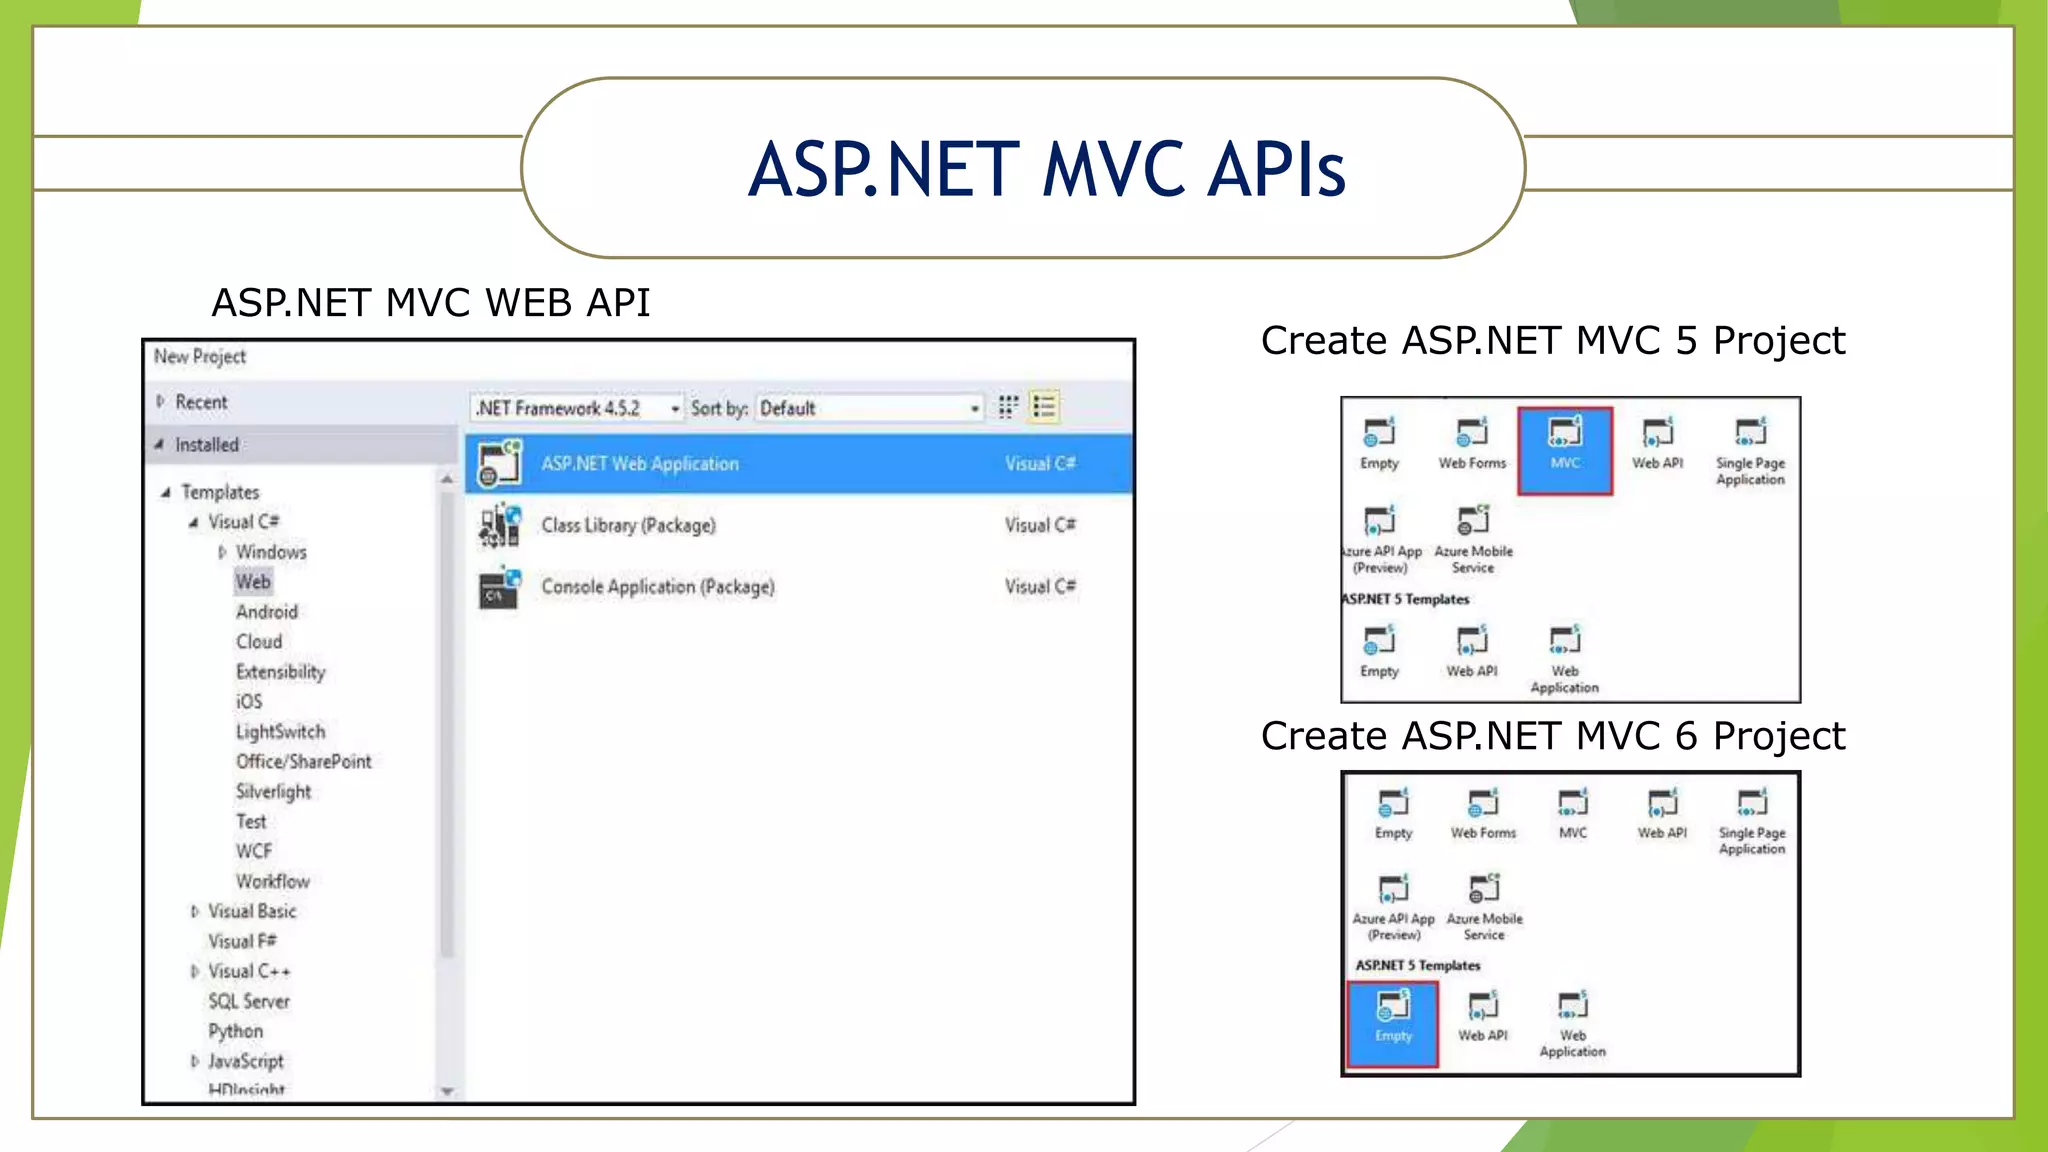Select MVC template in MVC 6 panel
Image resolution: width=2048 pixels, height=1152 pixels.
click(x=1573, y=814)
